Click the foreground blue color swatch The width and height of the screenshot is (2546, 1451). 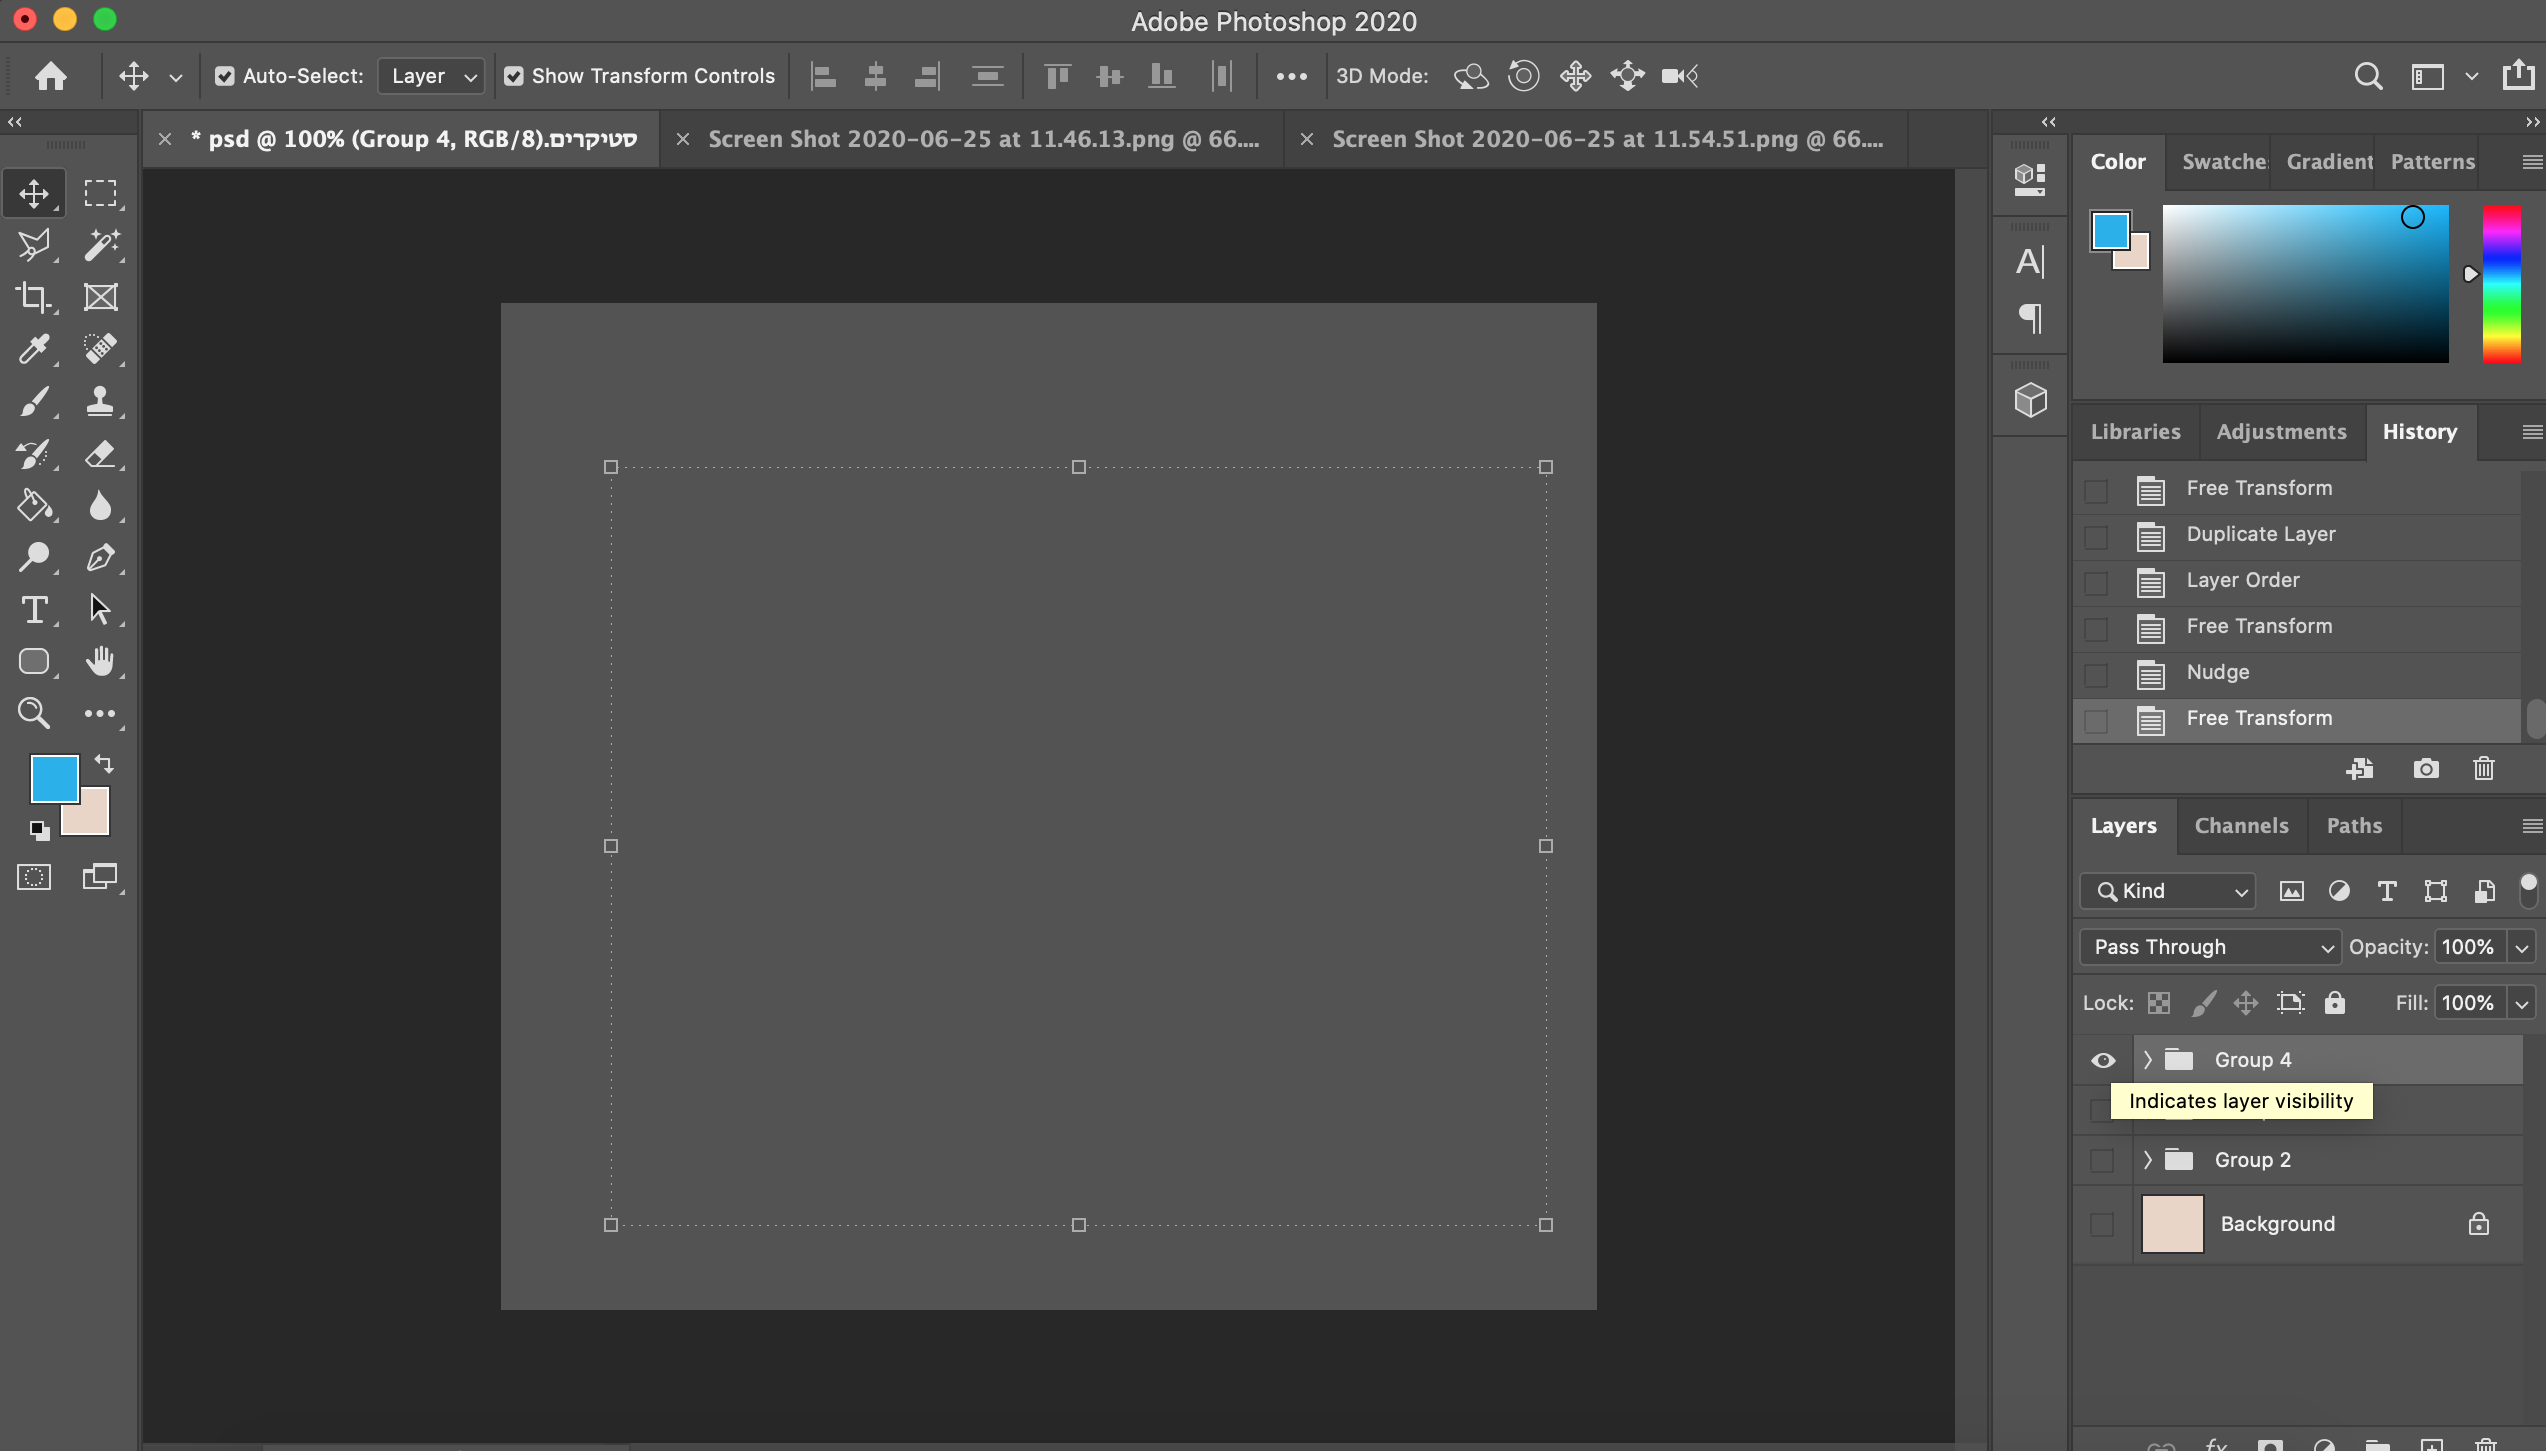click(54, 779)
